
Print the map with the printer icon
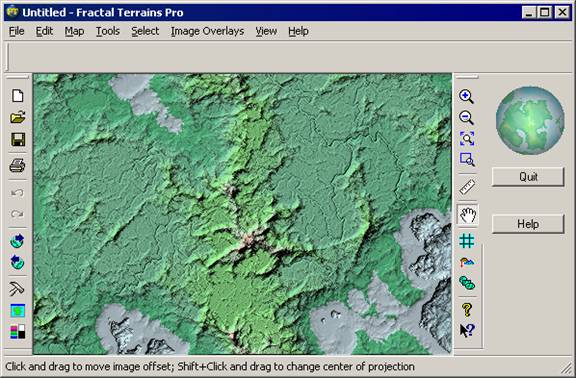pos(18,165)
